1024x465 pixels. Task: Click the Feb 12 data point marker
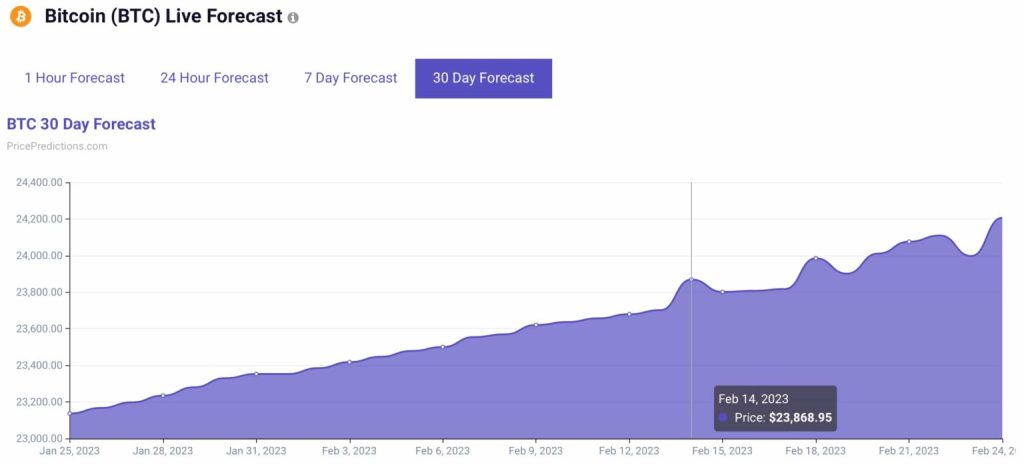click(630, 314)
